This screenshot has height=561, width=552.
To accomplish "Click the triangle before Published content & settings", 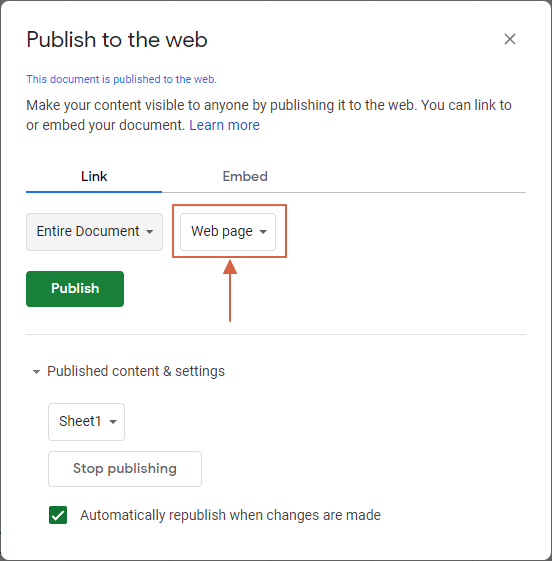I will tap(36, 372).
